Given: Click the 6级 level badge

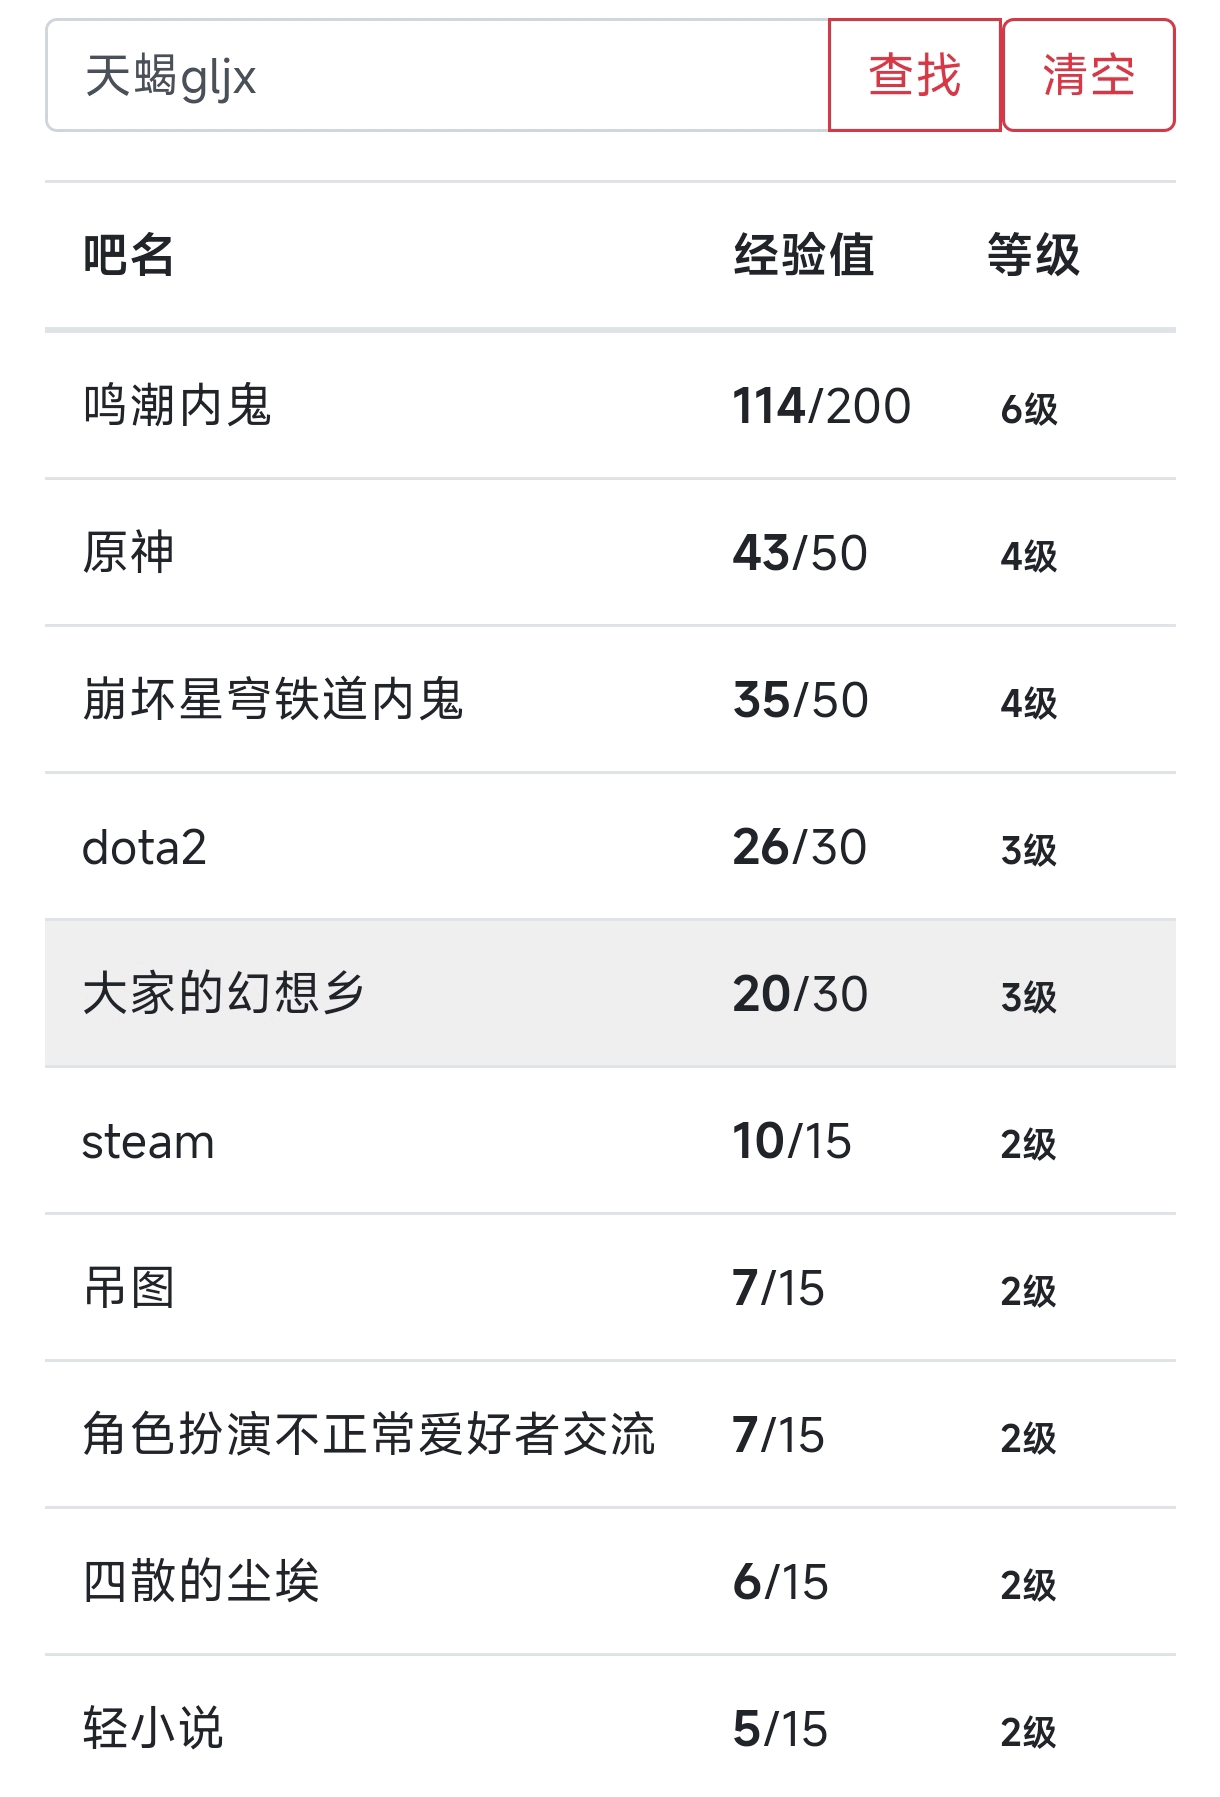Looking at the screenshot, I should 1029,409.
